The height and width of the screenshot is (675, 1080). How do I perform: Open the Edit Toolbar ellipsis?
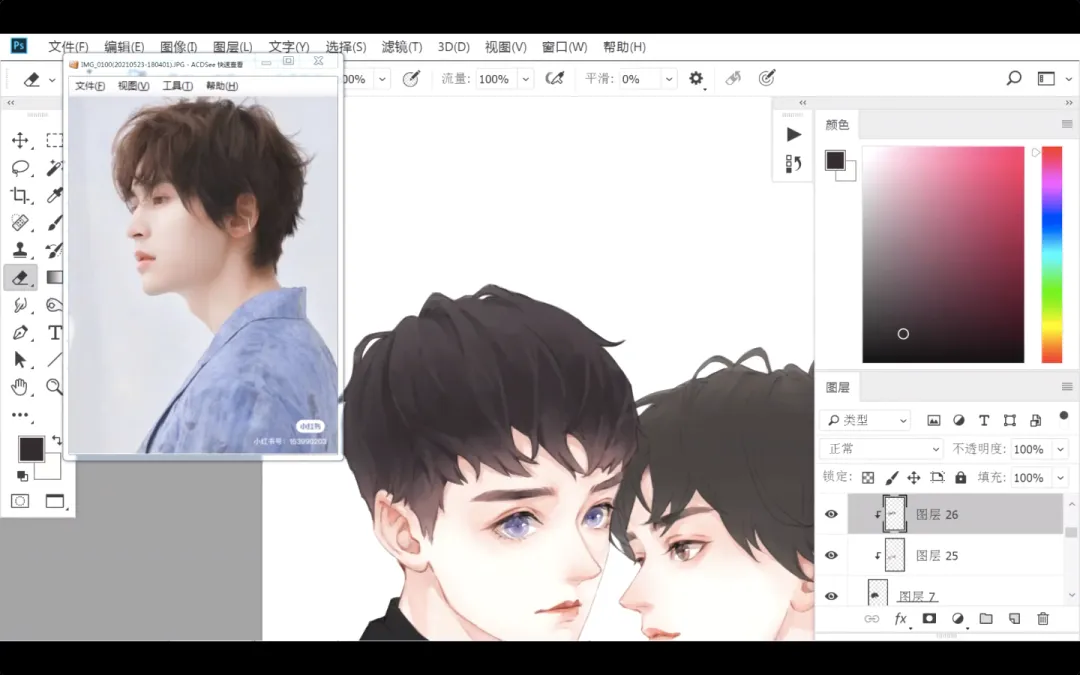pos(20,415)
